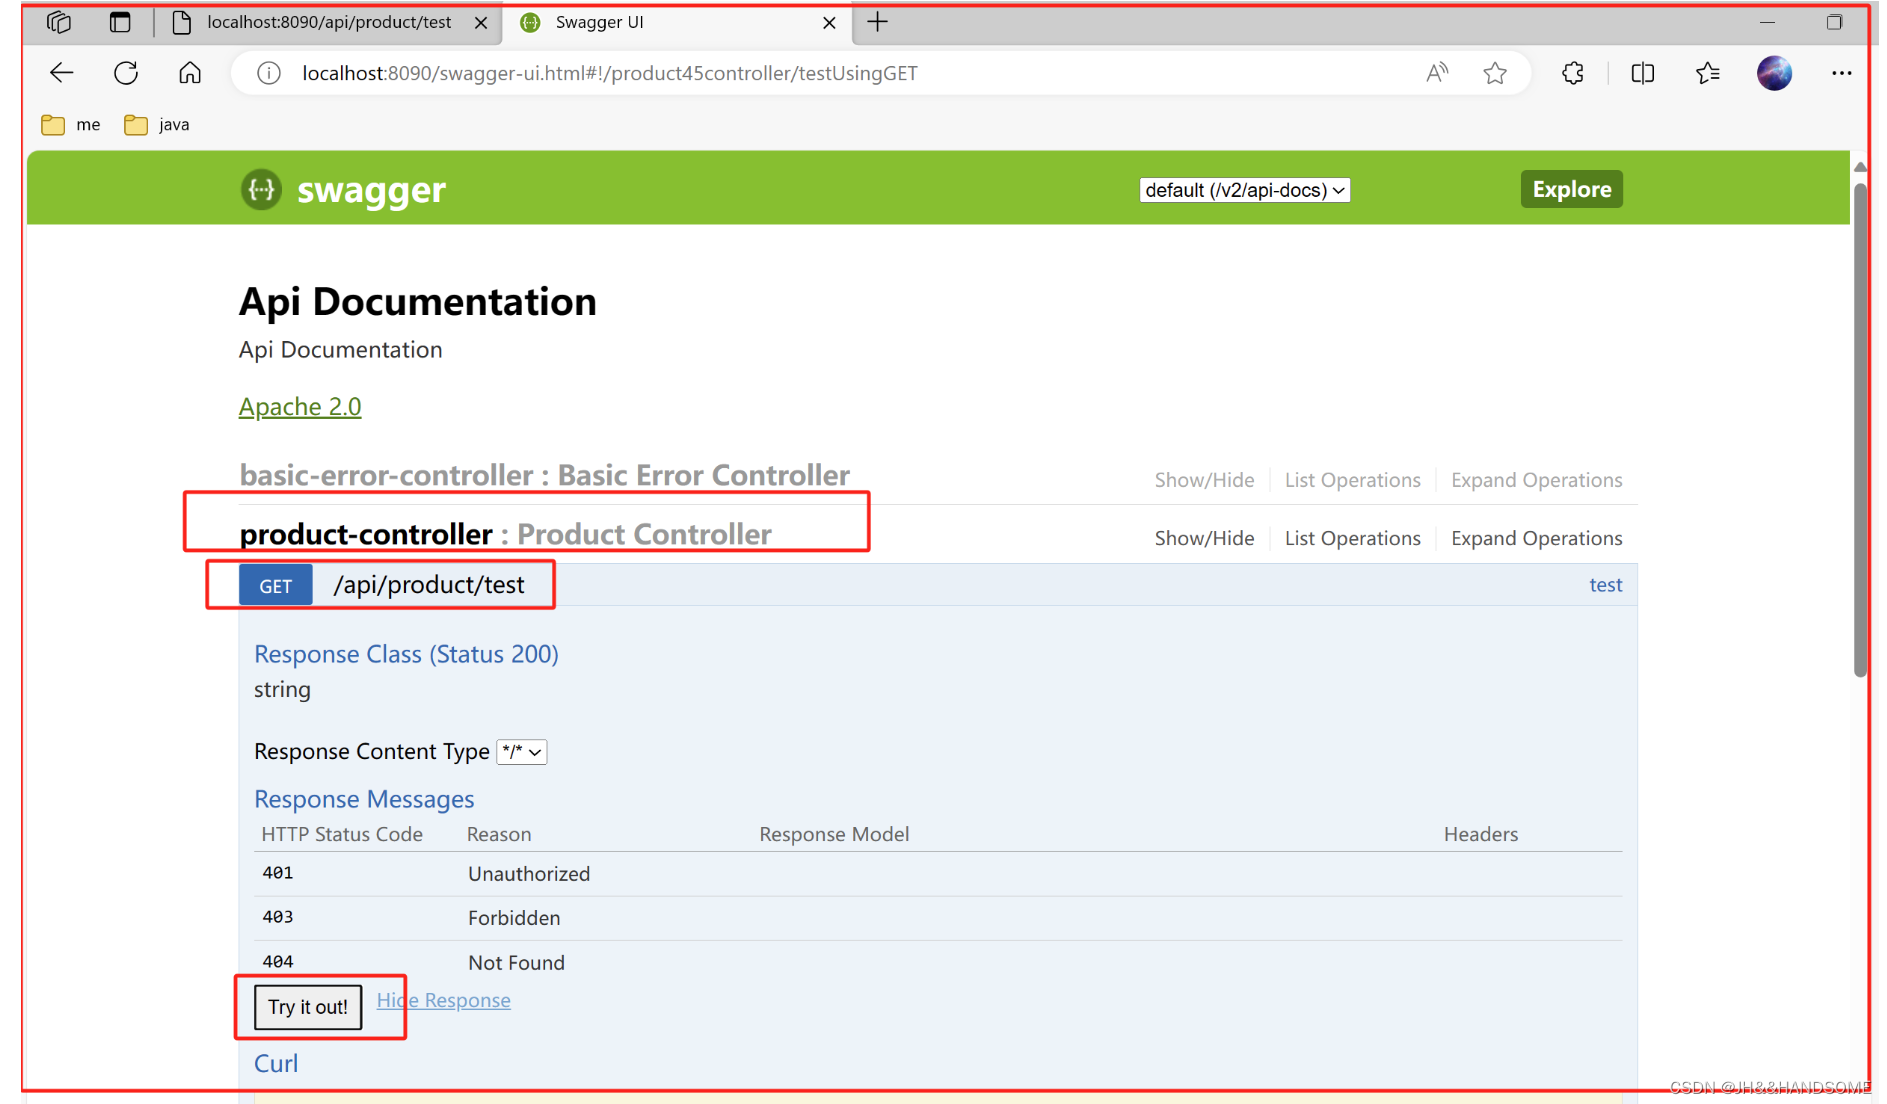Activate the Read aloud icon
The width and height of the screenshot is (1887, 1104).
pyautogui.click(x=1437, y=73)
